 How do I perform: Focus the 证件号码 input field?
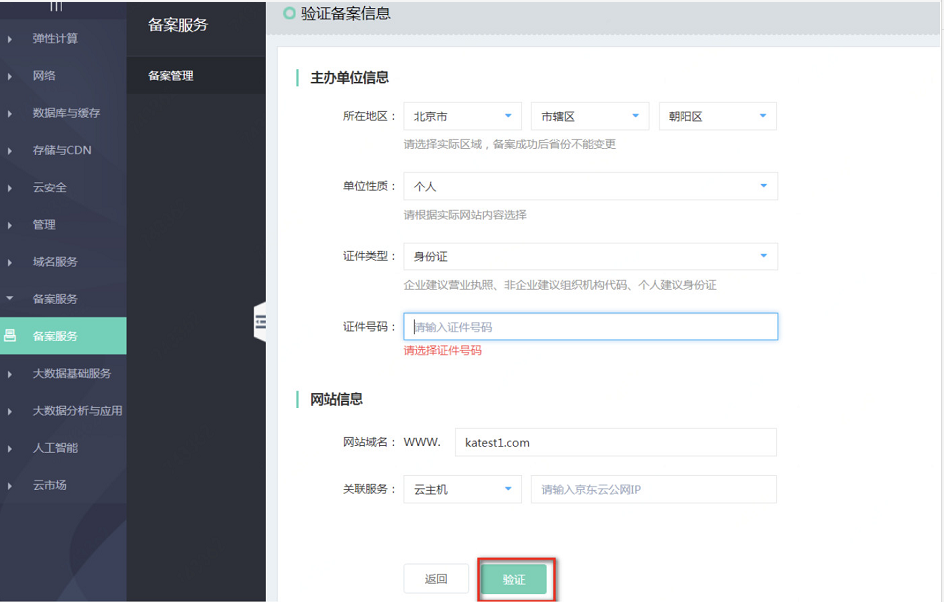point(591,326)
